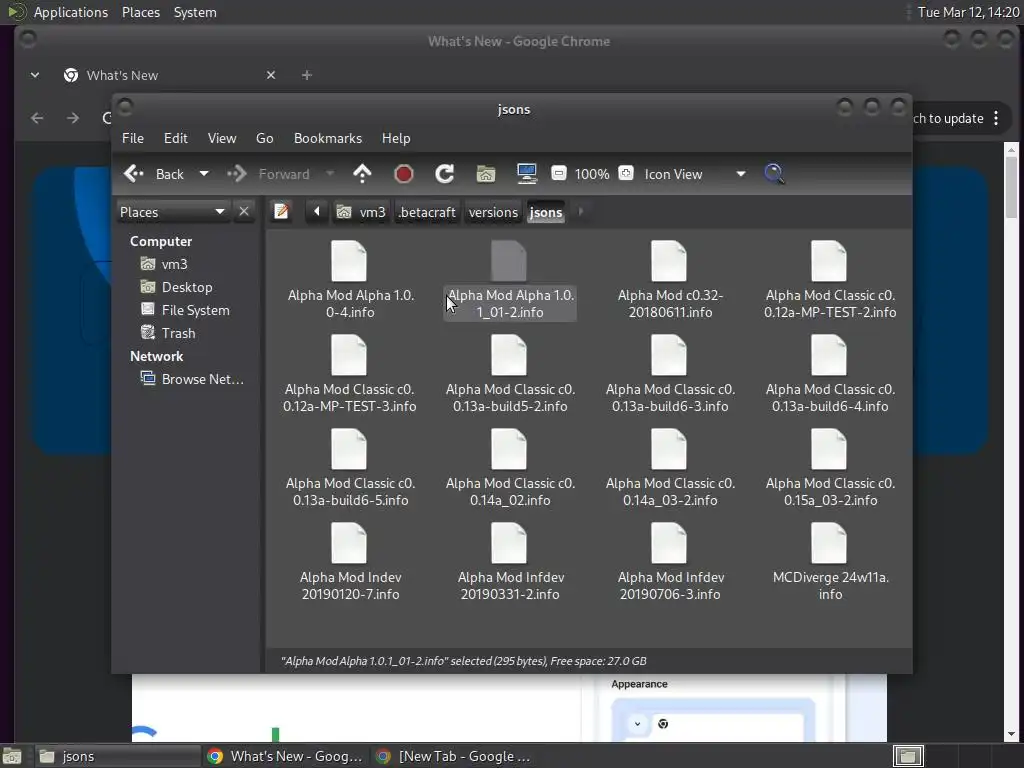1024x768 pixels.
Task: Select file Alpha Mod Classic c0.13a-build6-3.info
Action: tap(669, 374)
